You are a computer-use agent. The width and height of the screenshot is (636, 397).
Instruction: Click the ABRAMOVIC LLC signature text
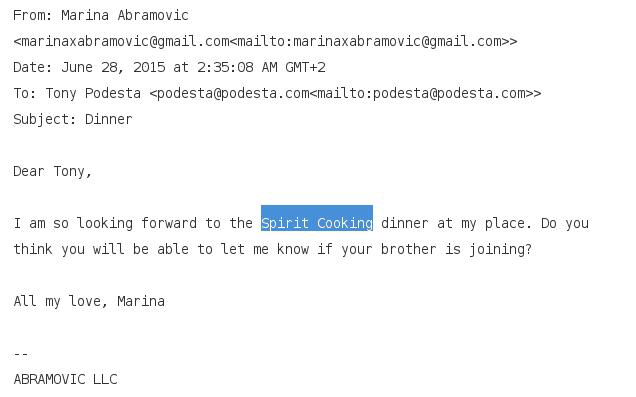click(x=65, y=379)
